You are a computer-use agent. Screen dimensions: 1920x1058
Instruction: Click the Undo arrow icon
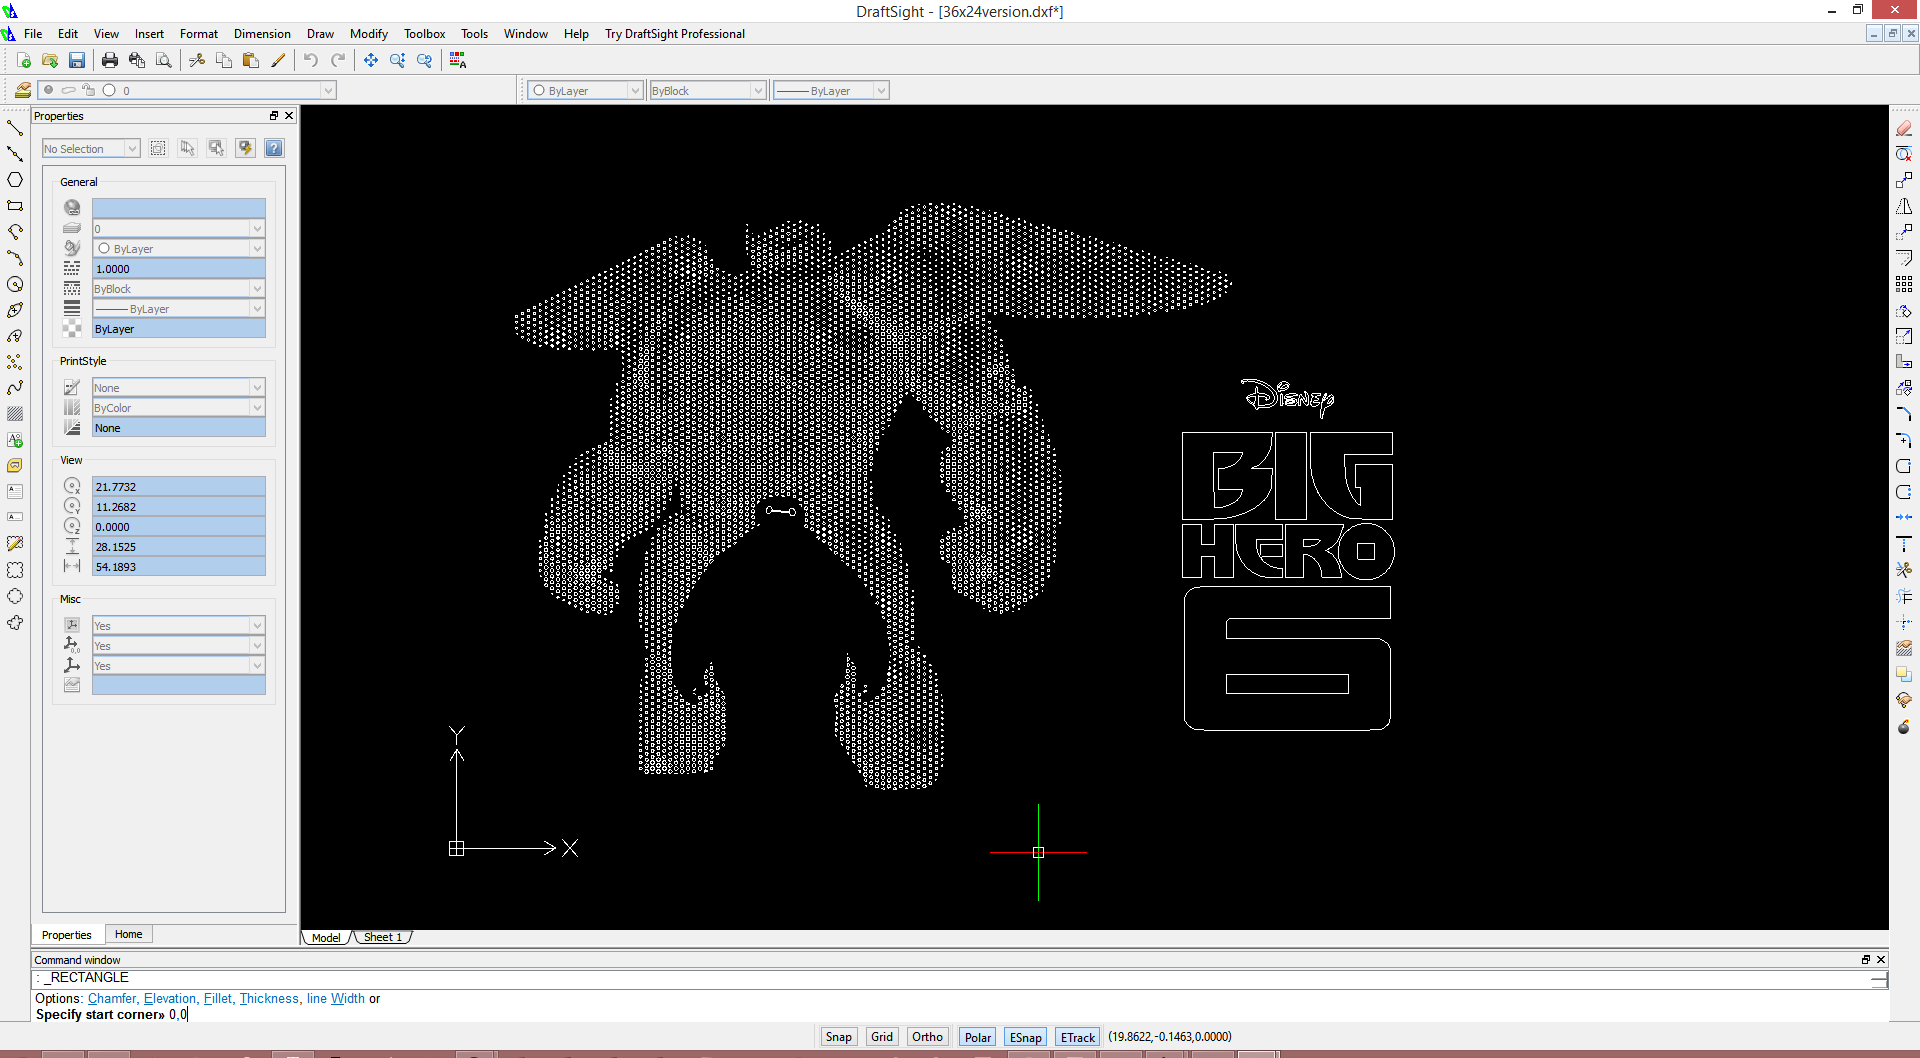coord(311,61)
